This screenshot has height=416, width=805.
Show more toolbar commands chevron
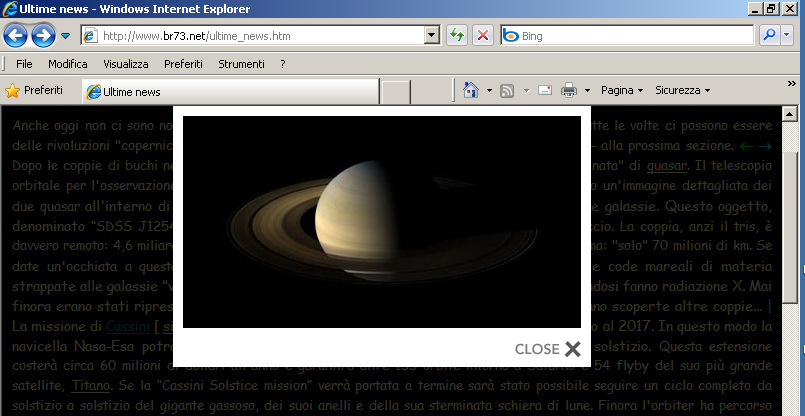click(x=792, y=84)
